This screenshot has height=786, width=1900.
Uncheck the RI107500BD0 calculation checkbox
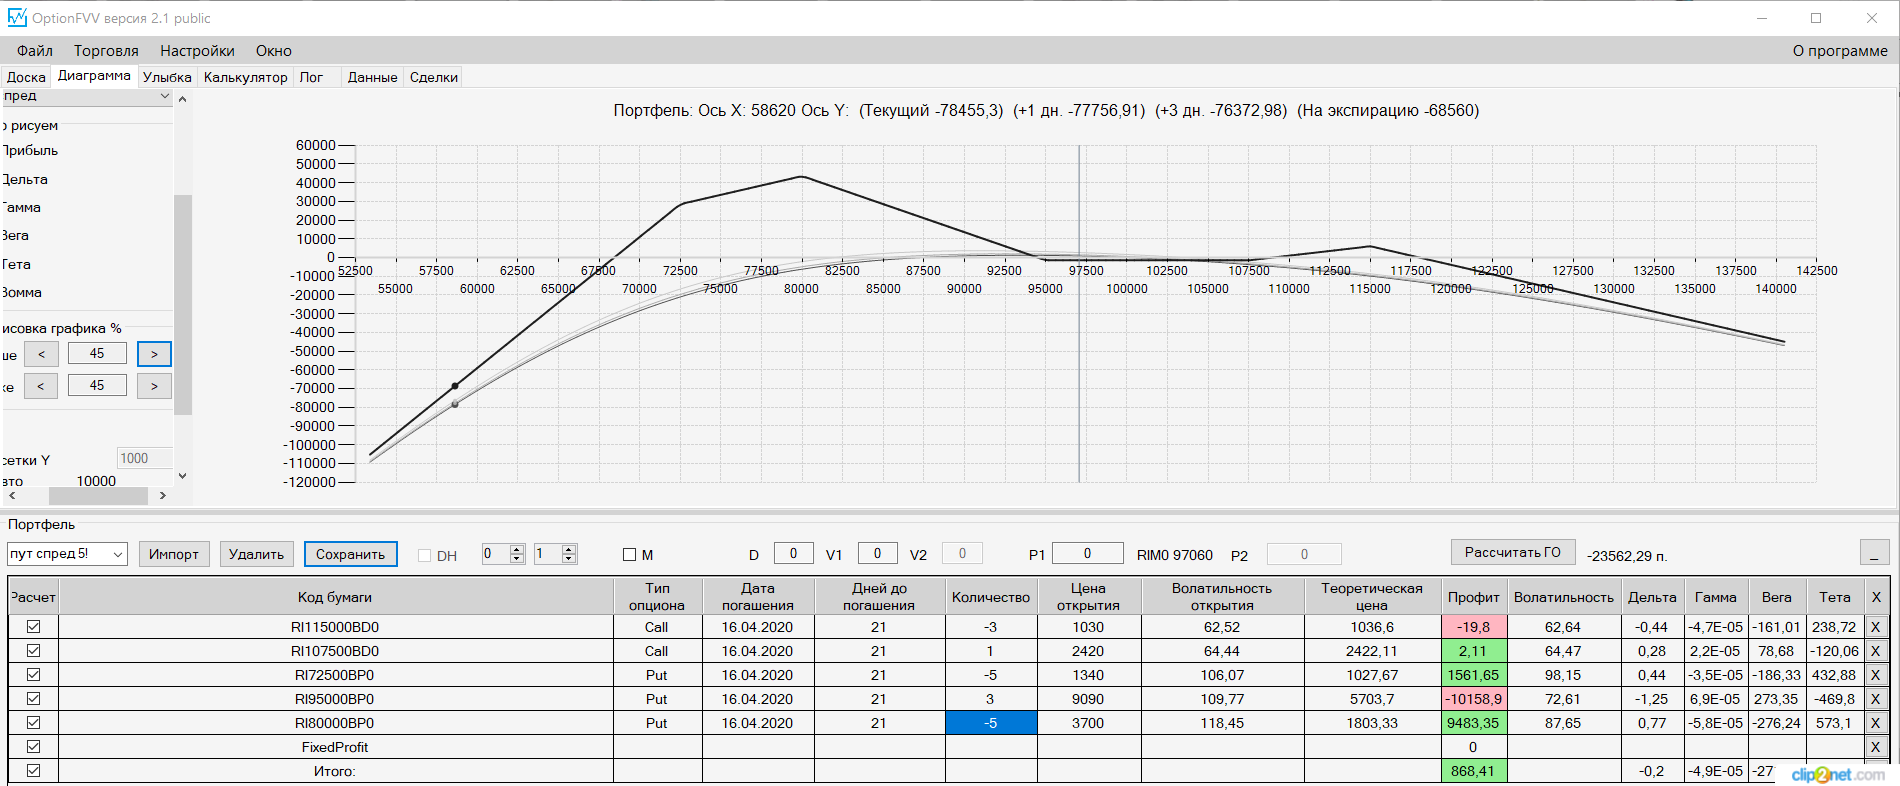pos(34,651)
